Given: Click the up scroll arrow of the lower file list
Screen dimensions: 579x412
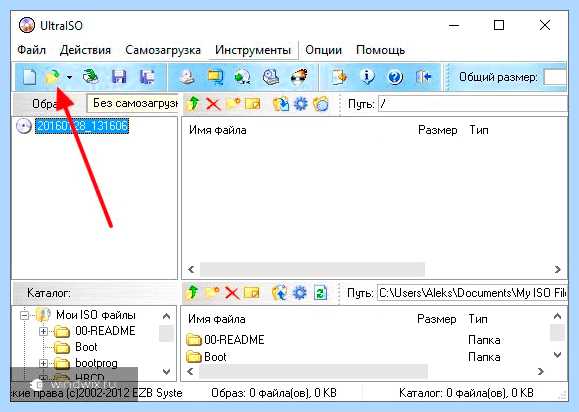Looking at the screenshot, I should pyautogui.click(x=557, y=316).
